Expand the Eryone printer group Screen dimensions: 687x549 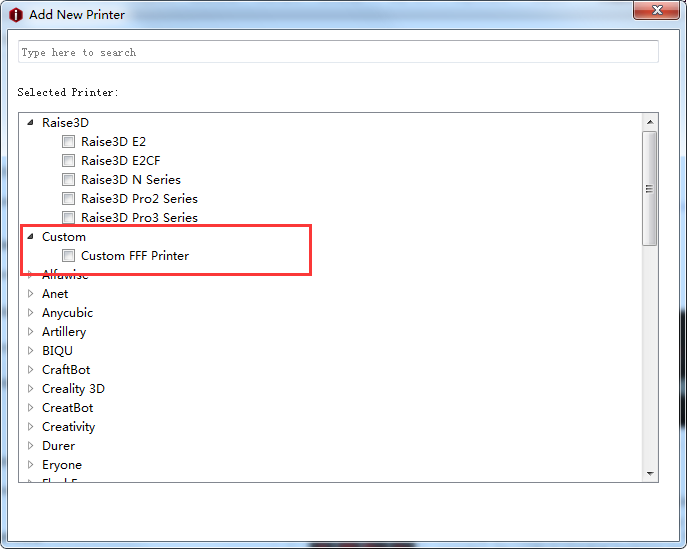point(30,464)
